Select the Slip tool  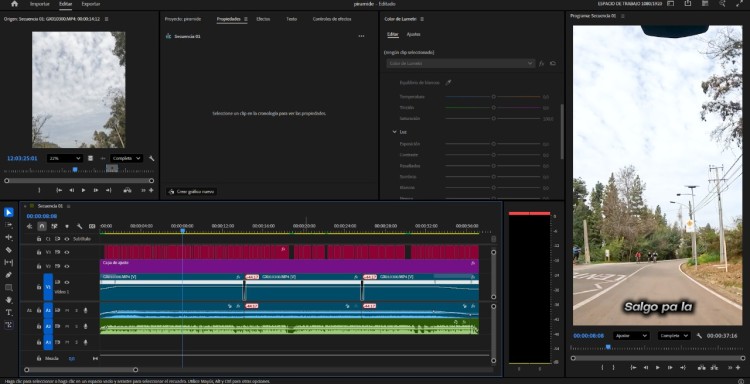coord(9,262)
